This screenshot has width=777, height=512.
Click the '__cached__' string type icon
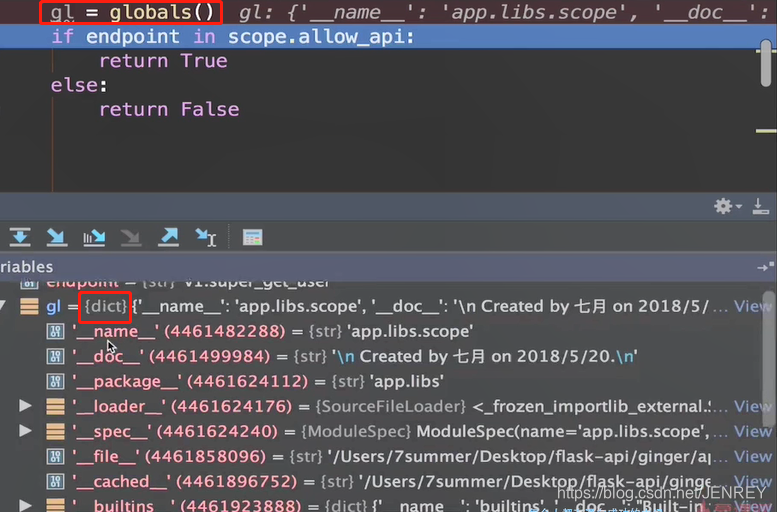56,481
